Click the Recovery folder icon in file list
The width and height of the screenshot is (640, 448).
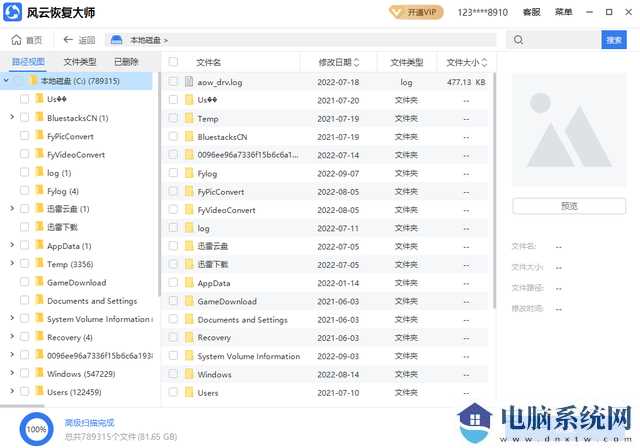click(189, 337)
